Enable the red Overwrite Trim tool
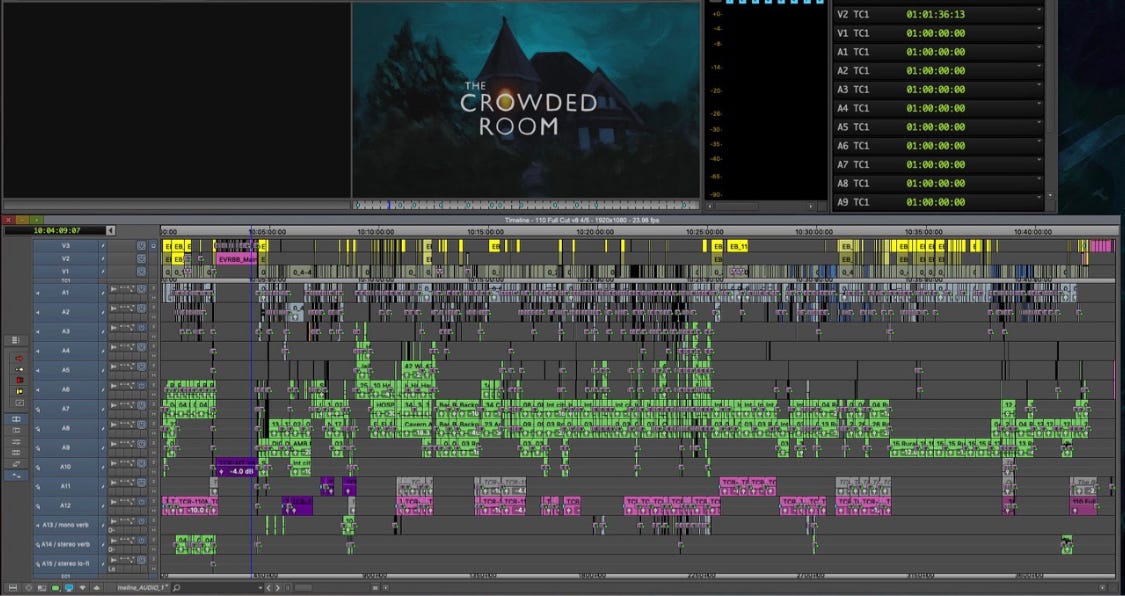The width and height of the screenshot is (1125, 596). pyautogui.click(x=19, y=380)
